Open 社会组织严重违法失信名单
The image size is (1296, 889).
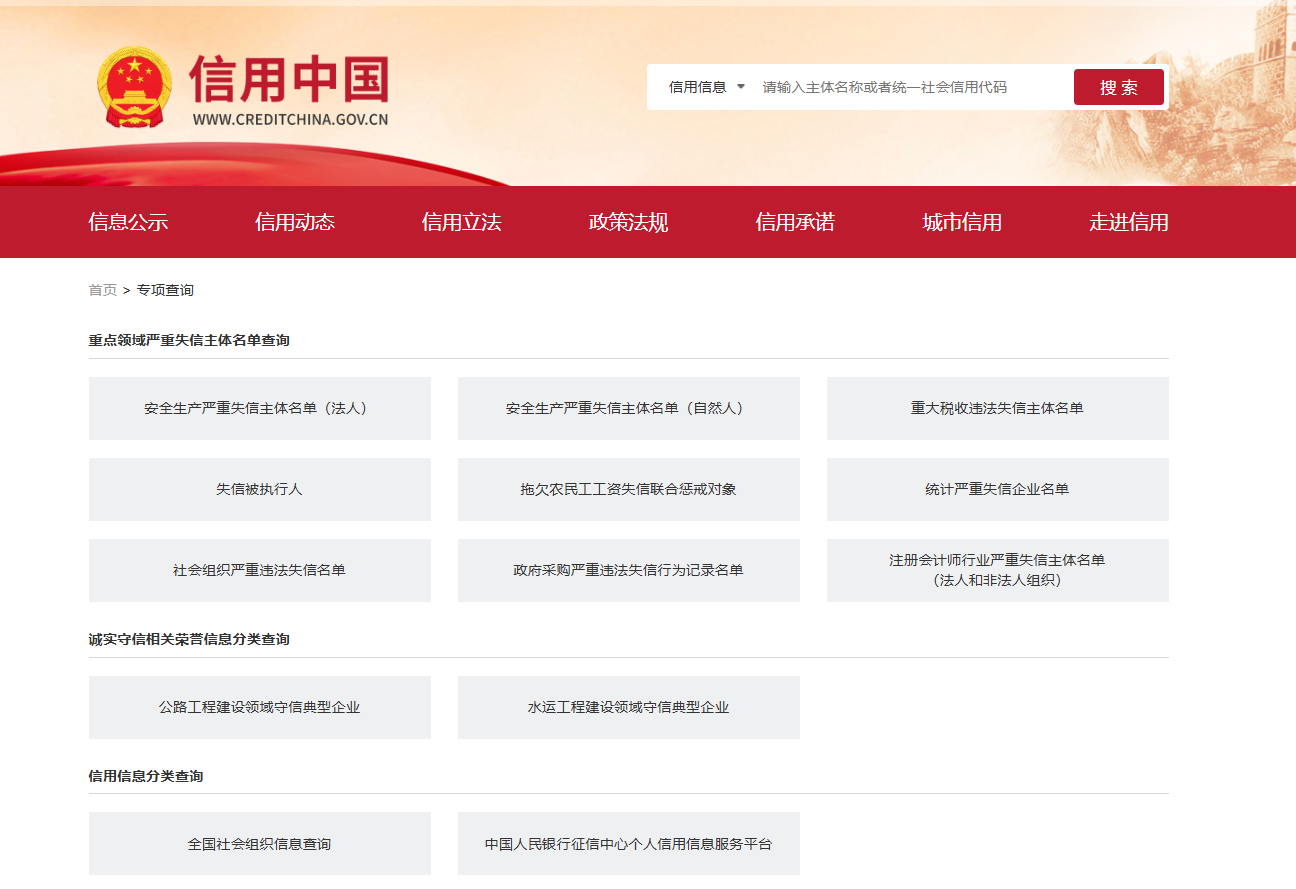pyautogui.click(x=260, y=570)
